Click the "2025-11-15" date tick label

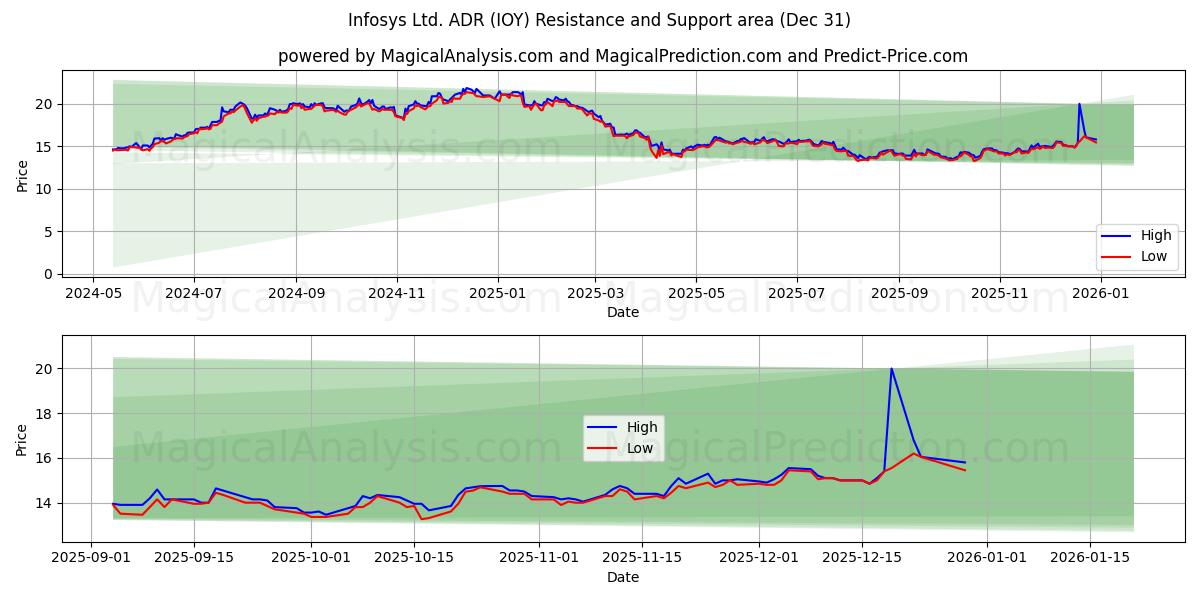click(643, 559)
